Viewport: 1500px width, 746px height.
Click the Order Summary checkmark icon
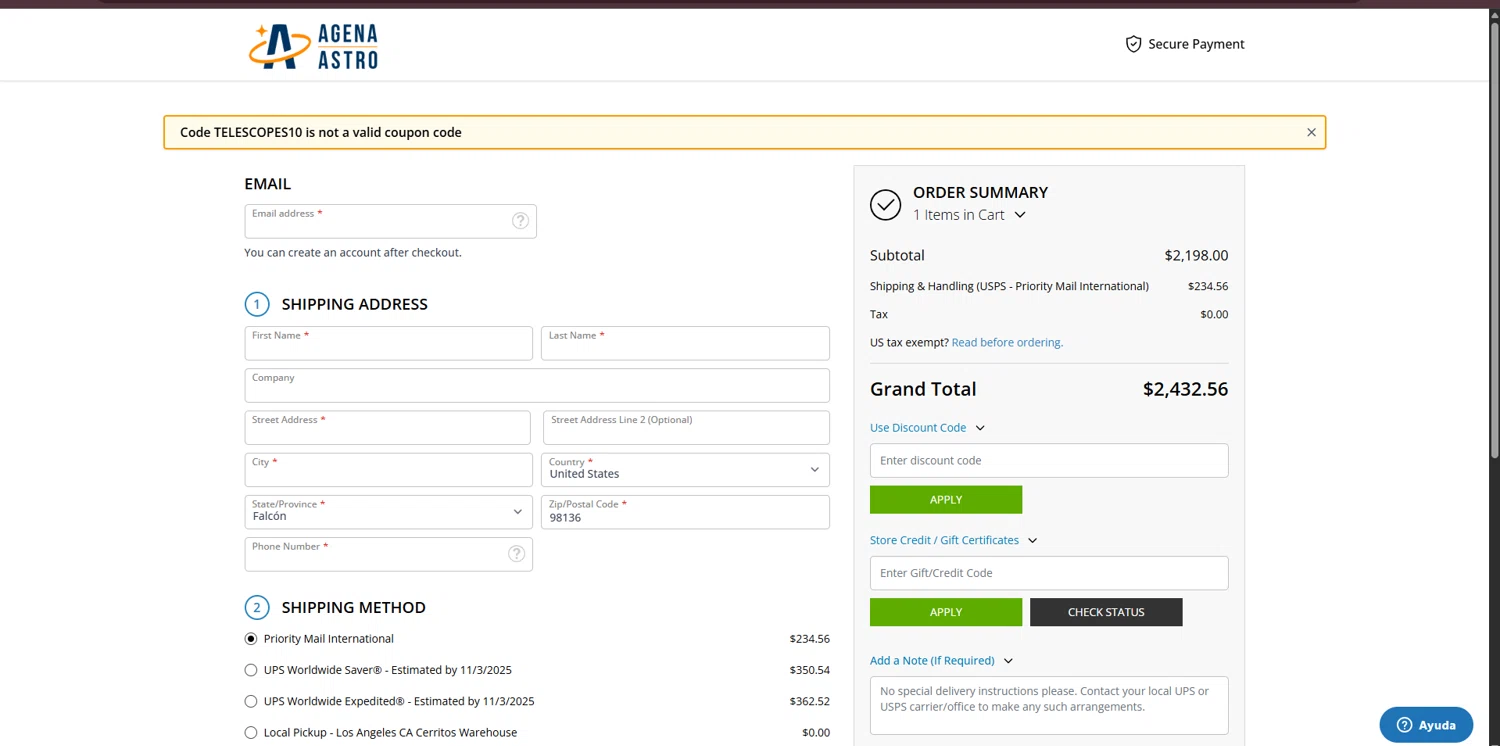click(885, 205)
